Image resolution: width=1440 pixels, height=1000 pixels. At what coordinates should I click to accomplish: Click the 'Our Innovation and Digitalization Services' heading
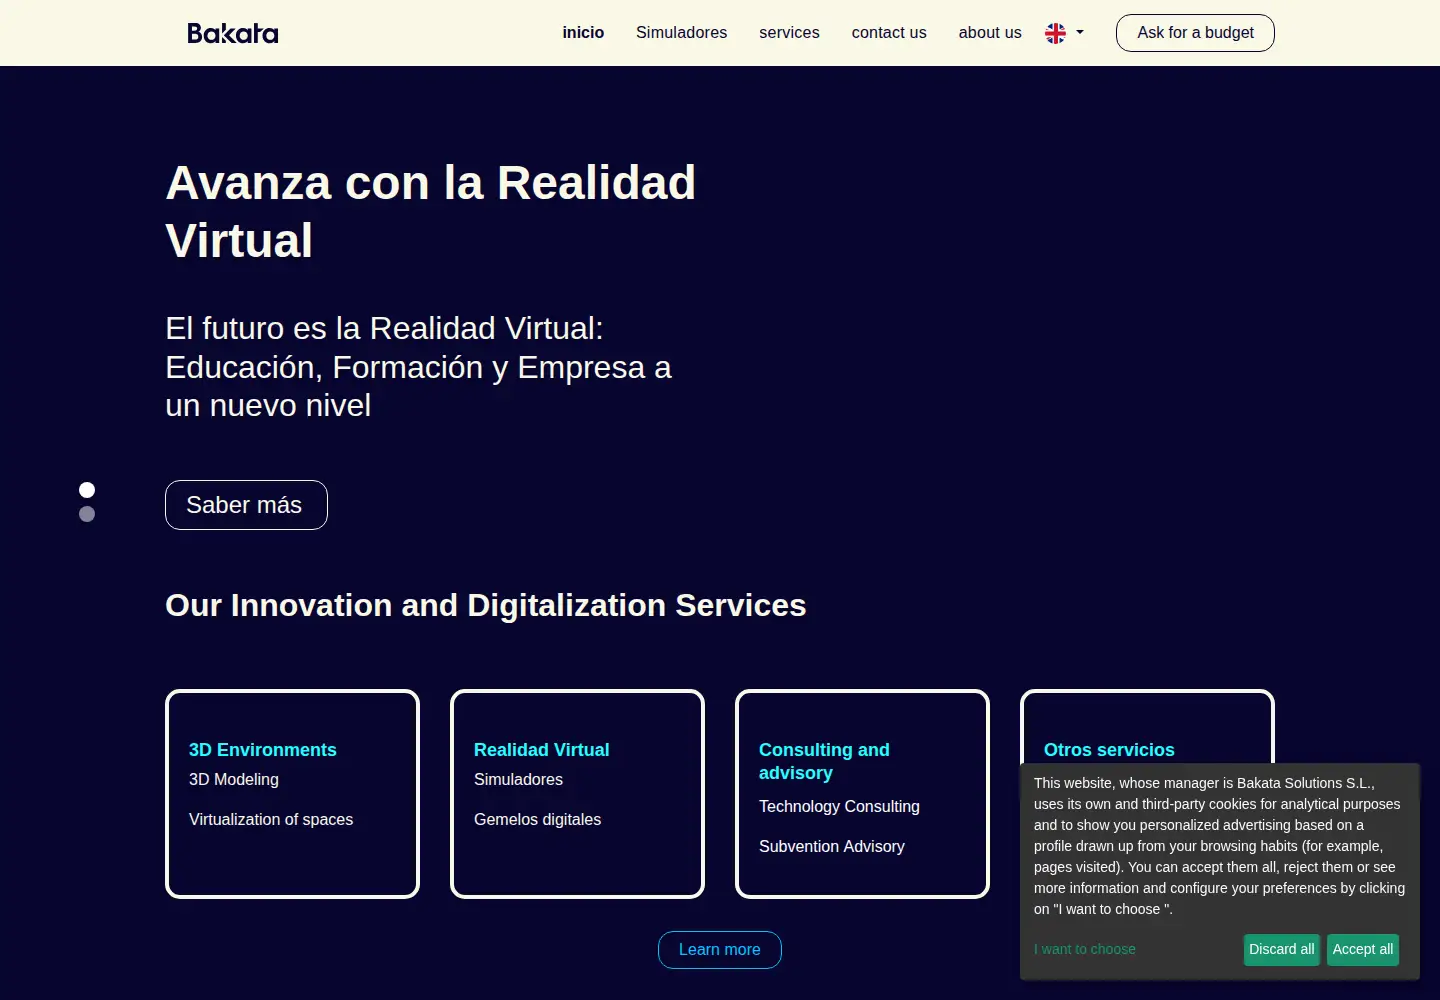click(x=486, y=606)
